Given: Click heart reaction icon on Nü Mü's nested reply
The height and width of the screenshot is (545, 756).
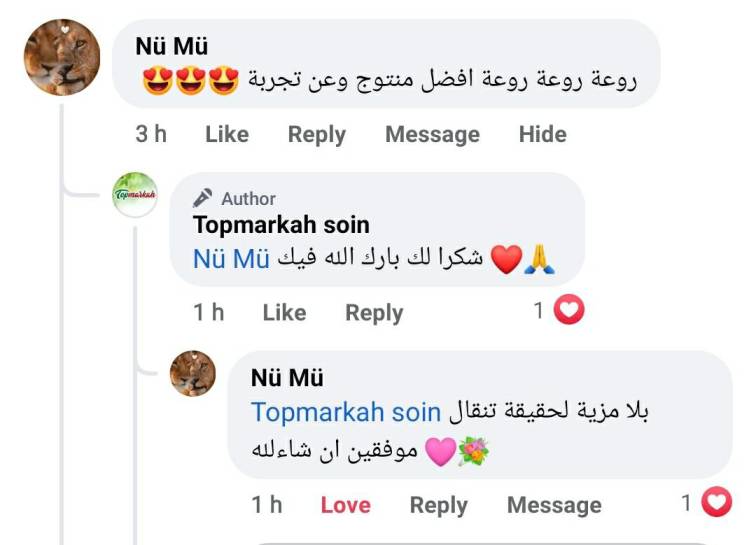Looking at the screenshot, I should coord(716,503).
